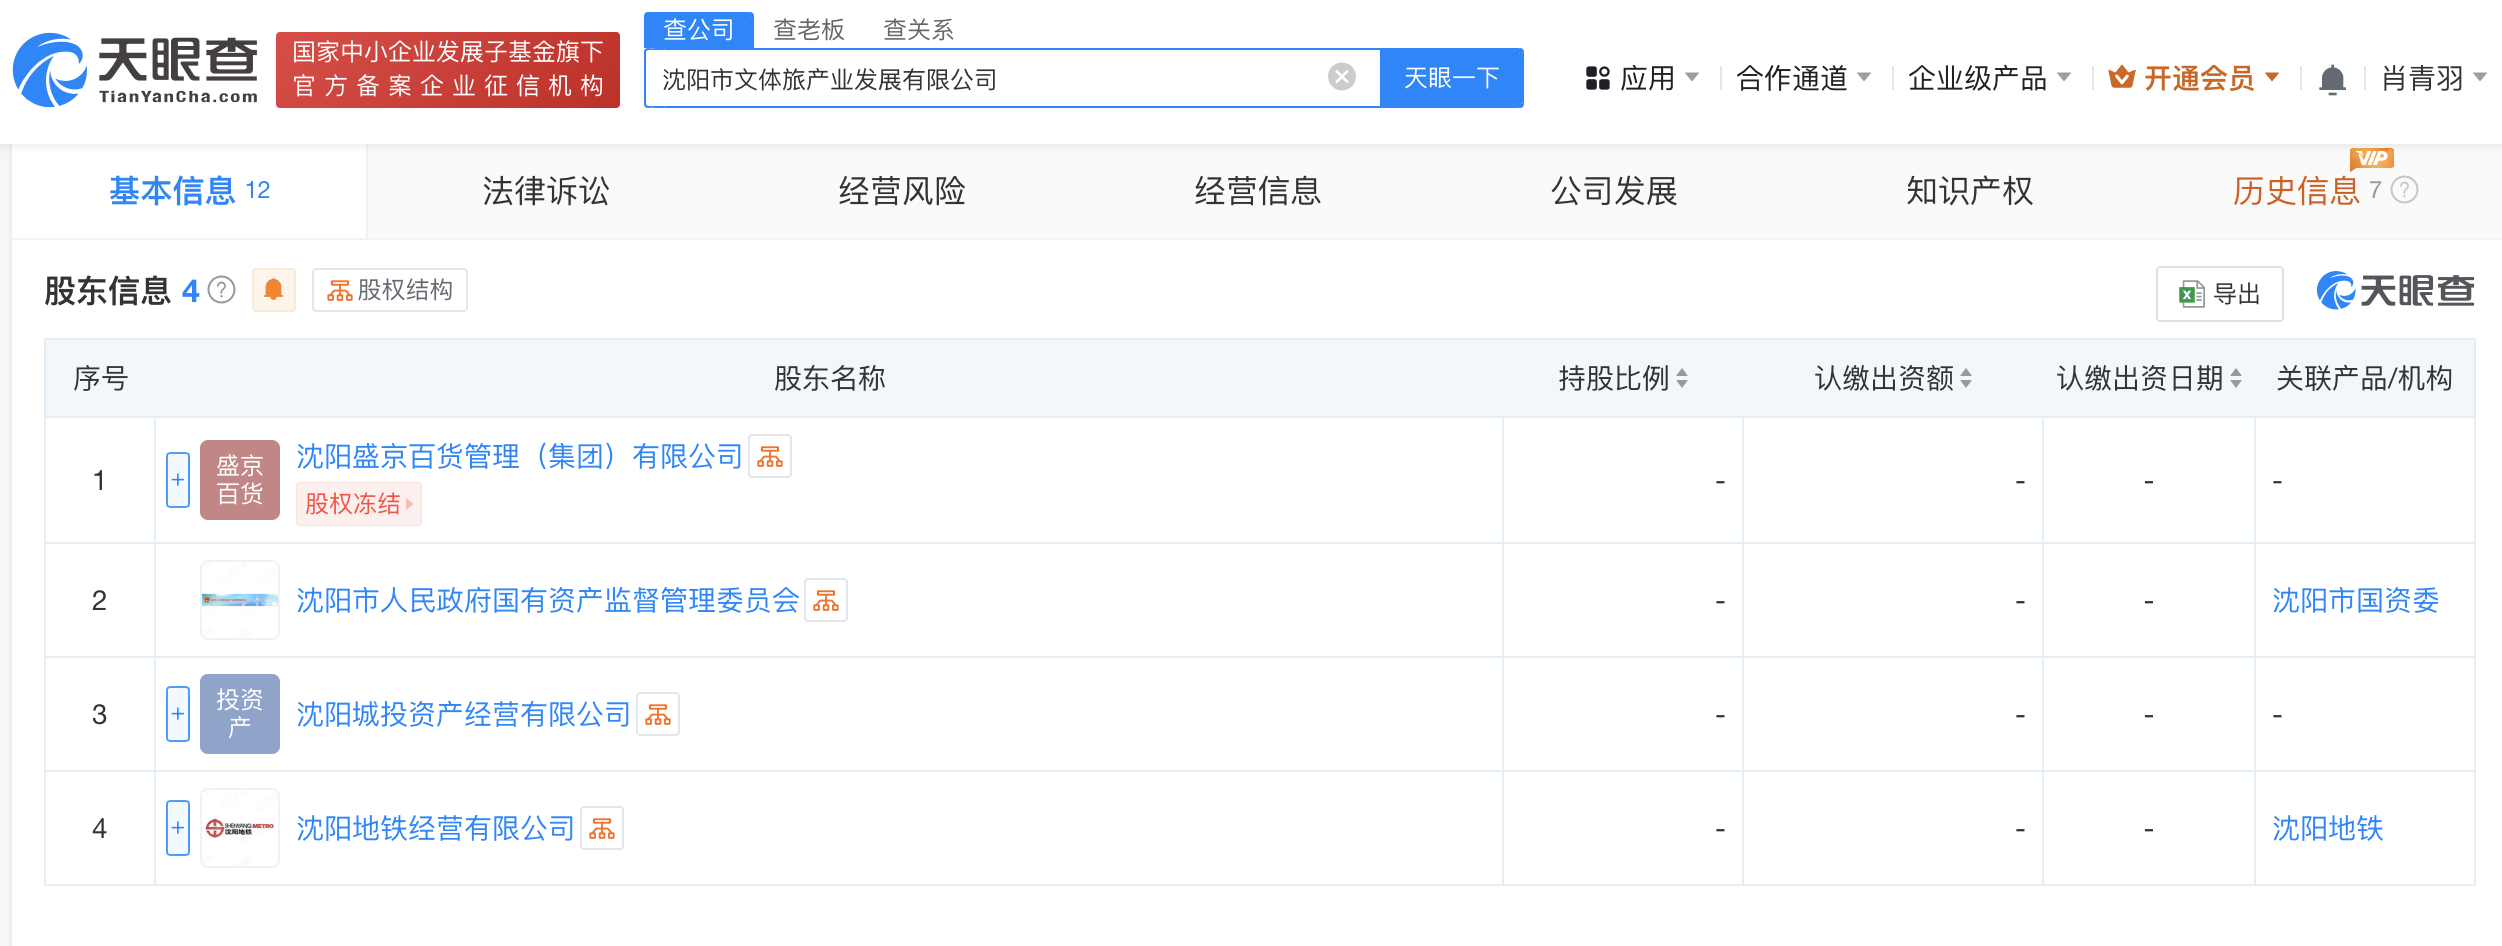The width and height of the screenshot is (2502, 946).
Task: Click the 关联产品/机构 column header
Action: tap(2365, 379)
